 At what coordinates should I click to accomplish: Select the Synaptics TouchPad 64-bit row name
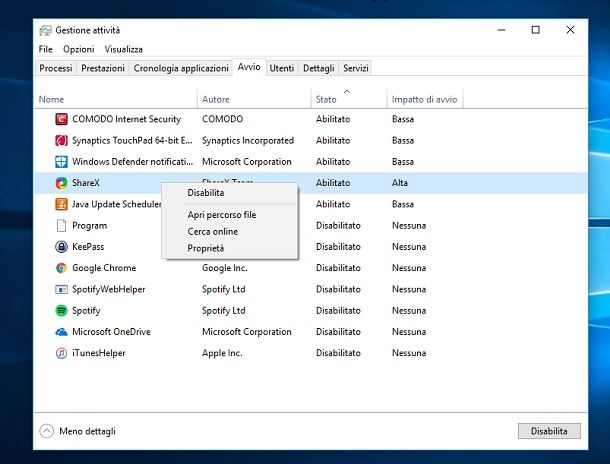[x=132, y=140]
